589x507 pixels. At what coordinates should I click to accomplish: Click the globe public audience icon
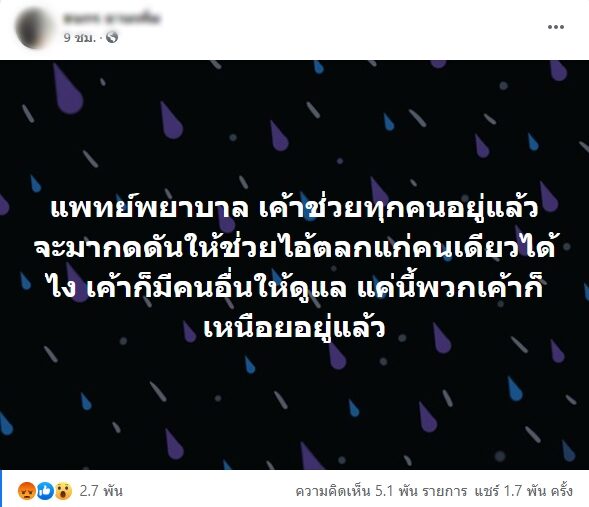(112, 37)
